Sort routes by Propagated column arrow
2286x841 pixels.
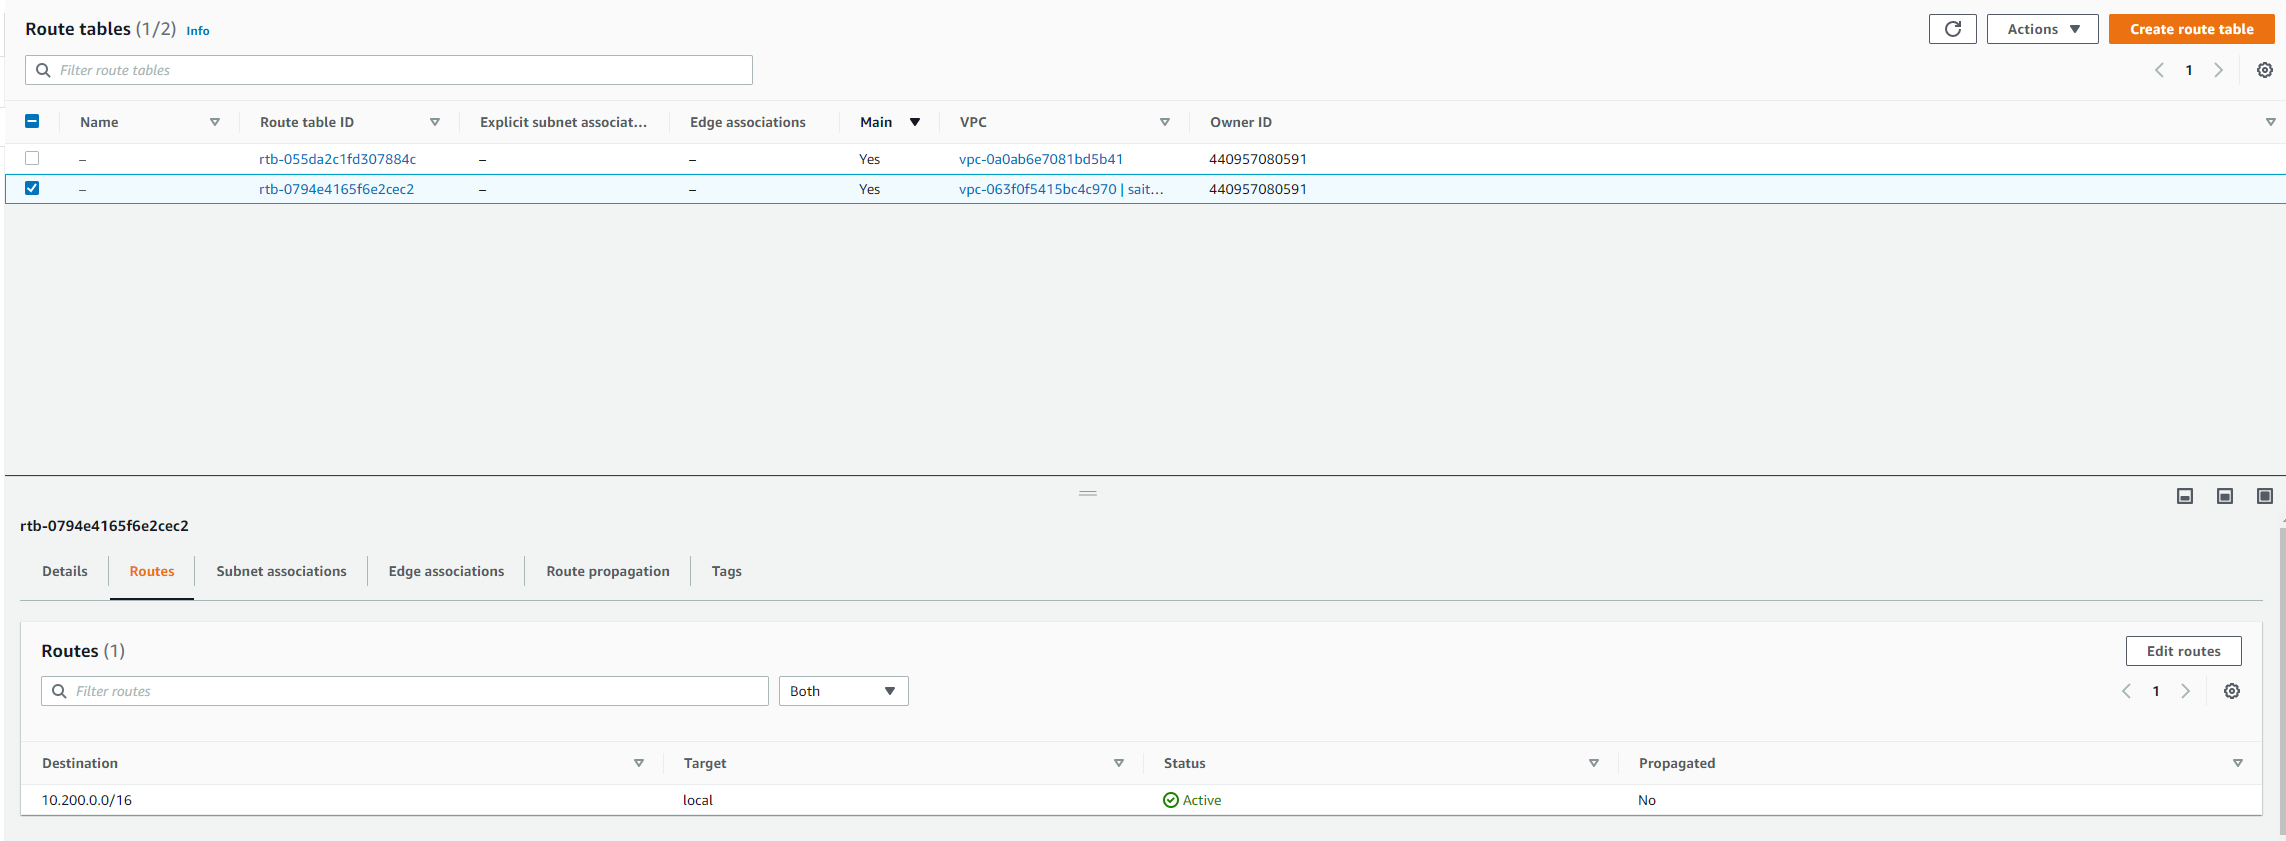[x=2238, y=763]
